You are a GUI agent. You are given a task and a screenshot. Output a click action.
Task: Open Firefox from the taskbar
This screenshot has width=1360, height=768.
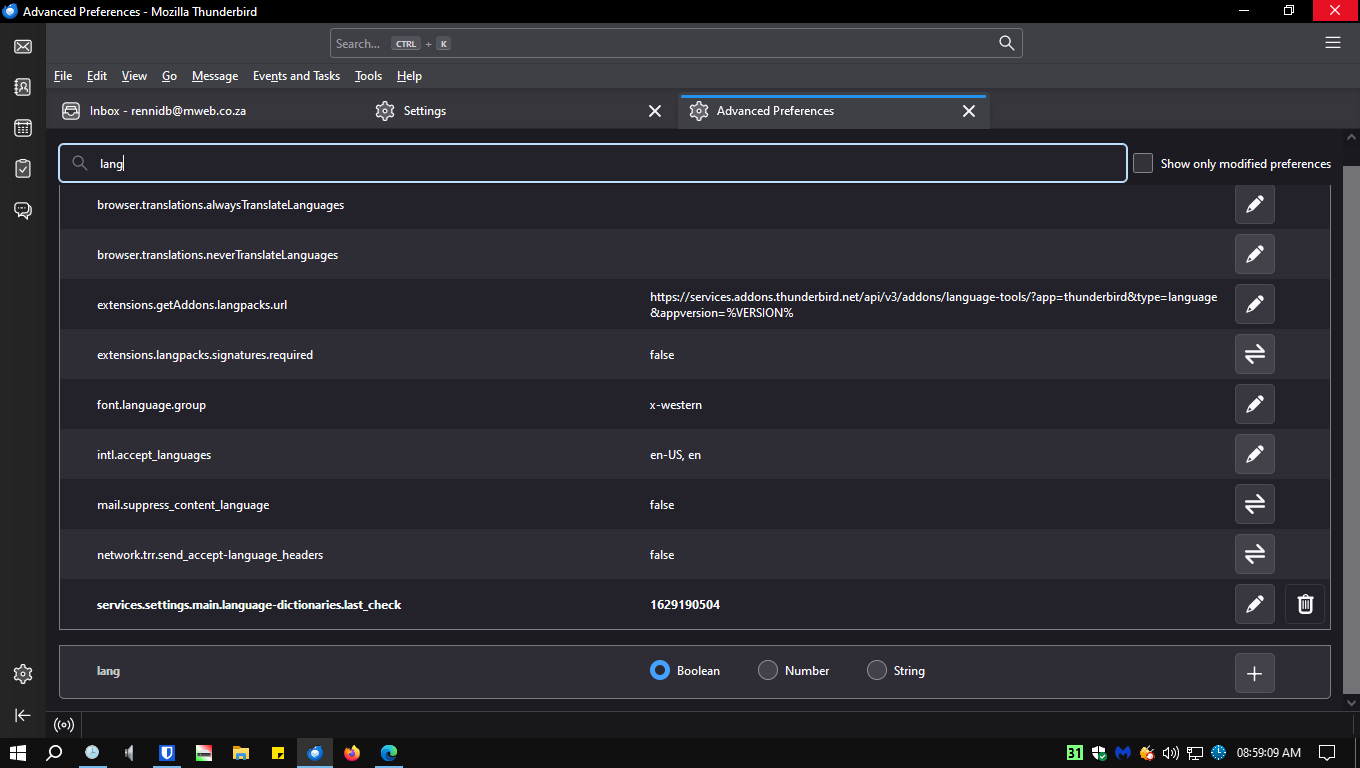point(352,753)
